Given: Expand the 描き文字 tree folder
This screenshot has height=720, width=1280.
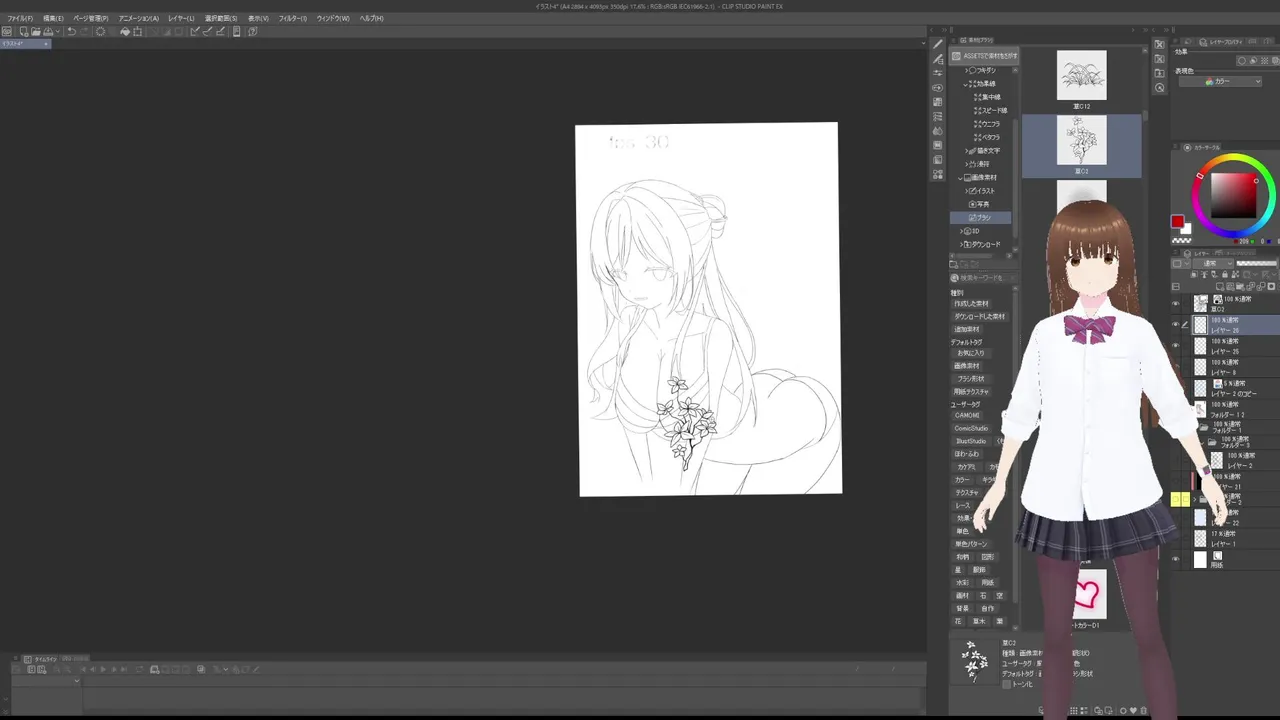Looking at the screenshot, I should (x=967, y=150).
